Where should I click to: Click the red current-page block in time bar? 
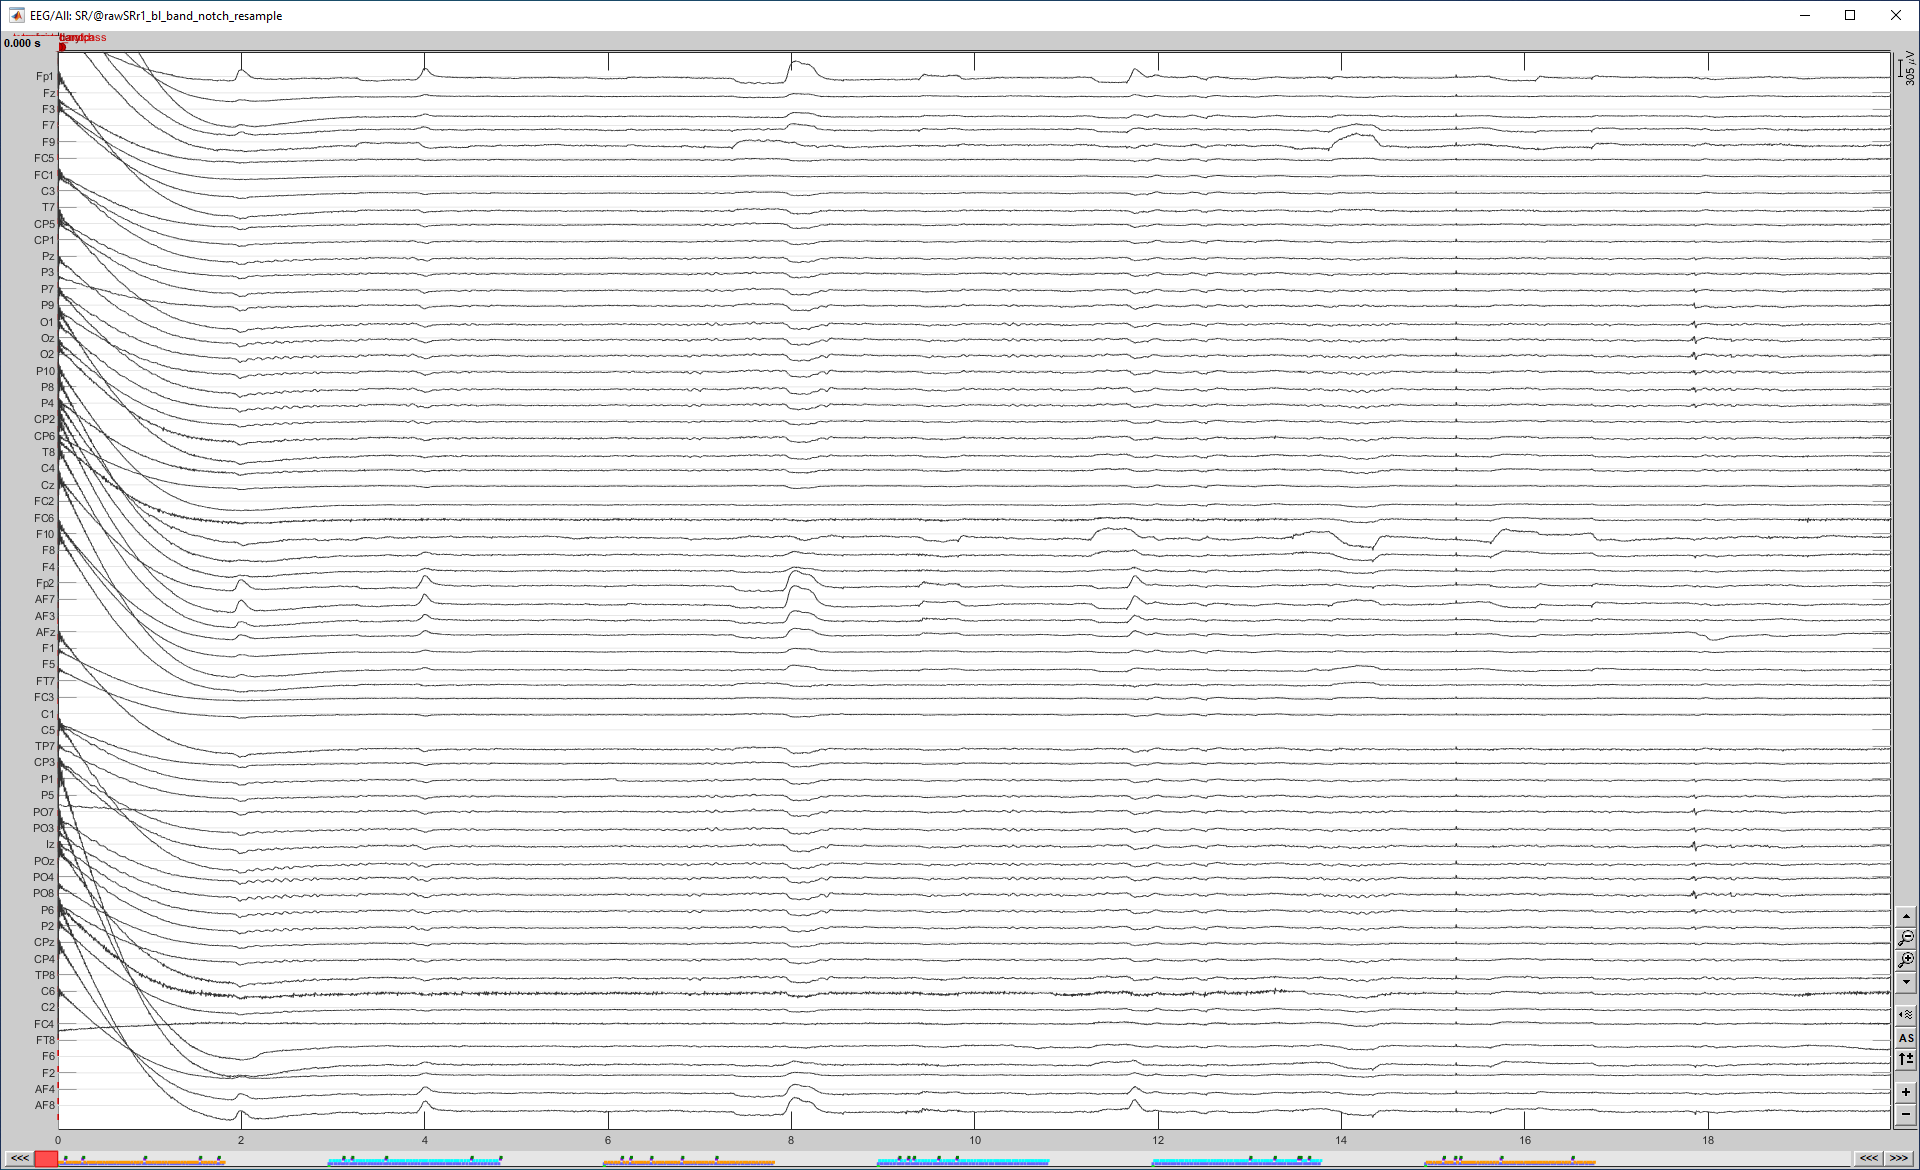click(46, 1159)
